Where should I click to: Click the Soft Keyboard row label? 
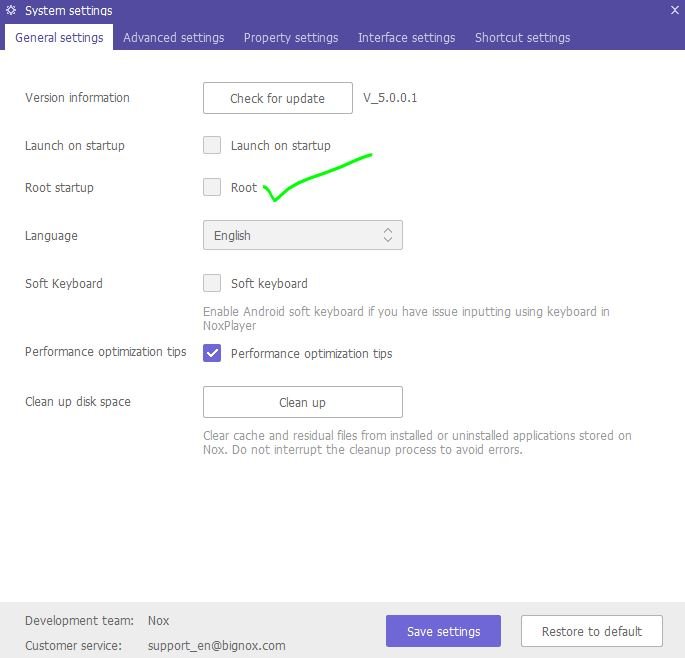(x=64, y=284)
